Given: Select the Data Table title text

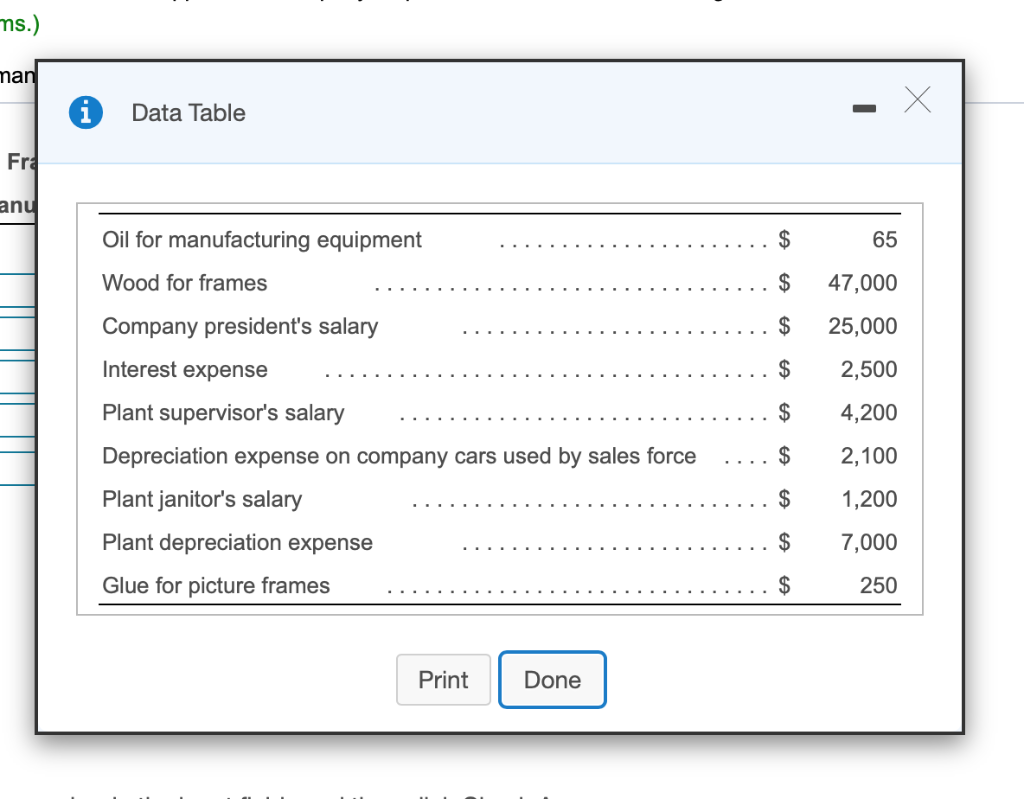Looking at the screenshot, I should coord(189,113).
